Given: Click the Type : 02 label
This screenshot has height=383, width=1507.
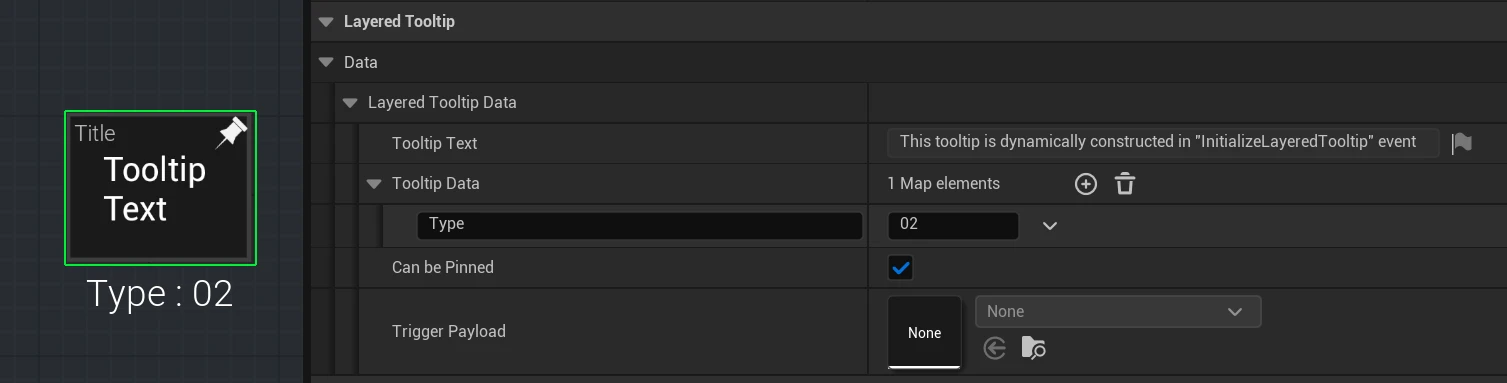Looking at the screenshot, I should point(160,294).
